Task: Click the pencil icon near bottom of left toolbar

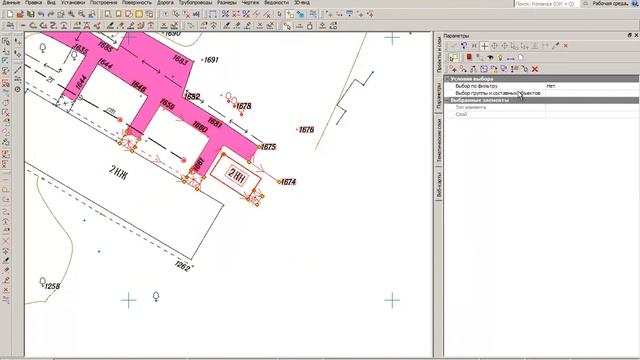Action: [6, 260]
